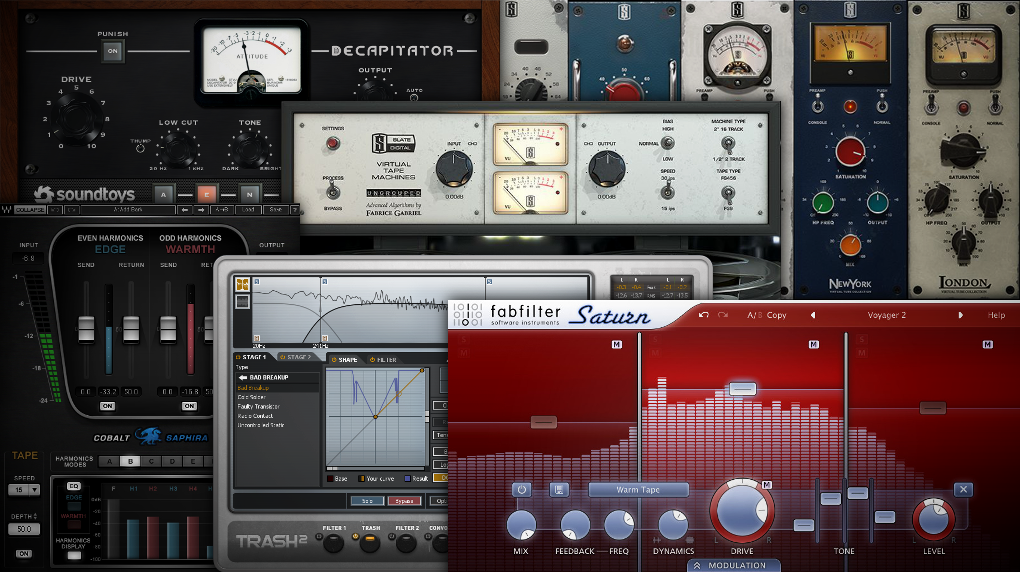Viewport: 1020px width, 572px height.
Task: Open the Filter tab in Trash 2
Action: click(x=383, y=360)
